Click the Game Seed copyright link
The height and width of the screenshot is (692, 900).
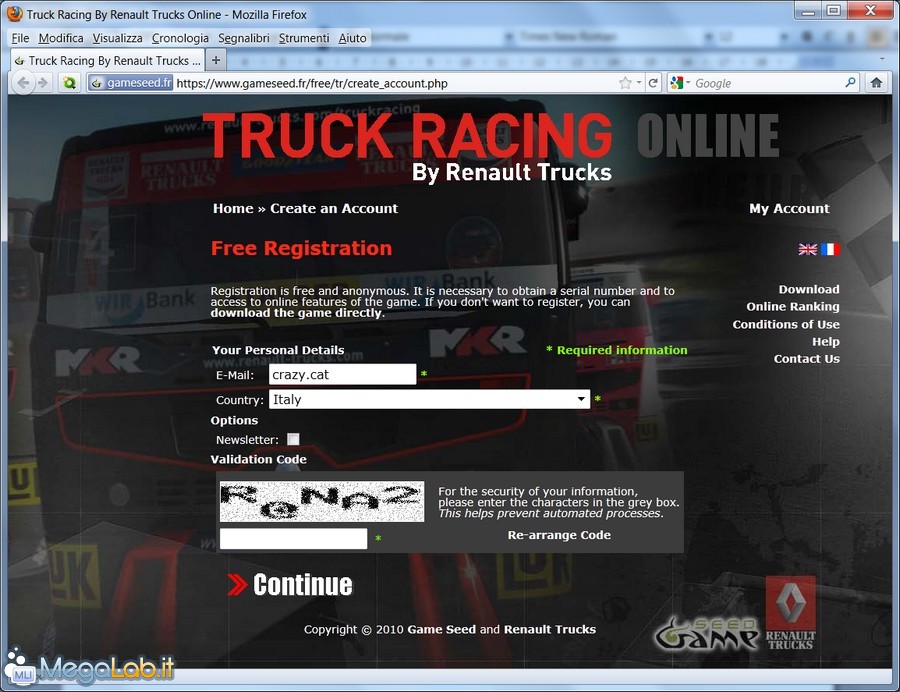coord(441,629)
